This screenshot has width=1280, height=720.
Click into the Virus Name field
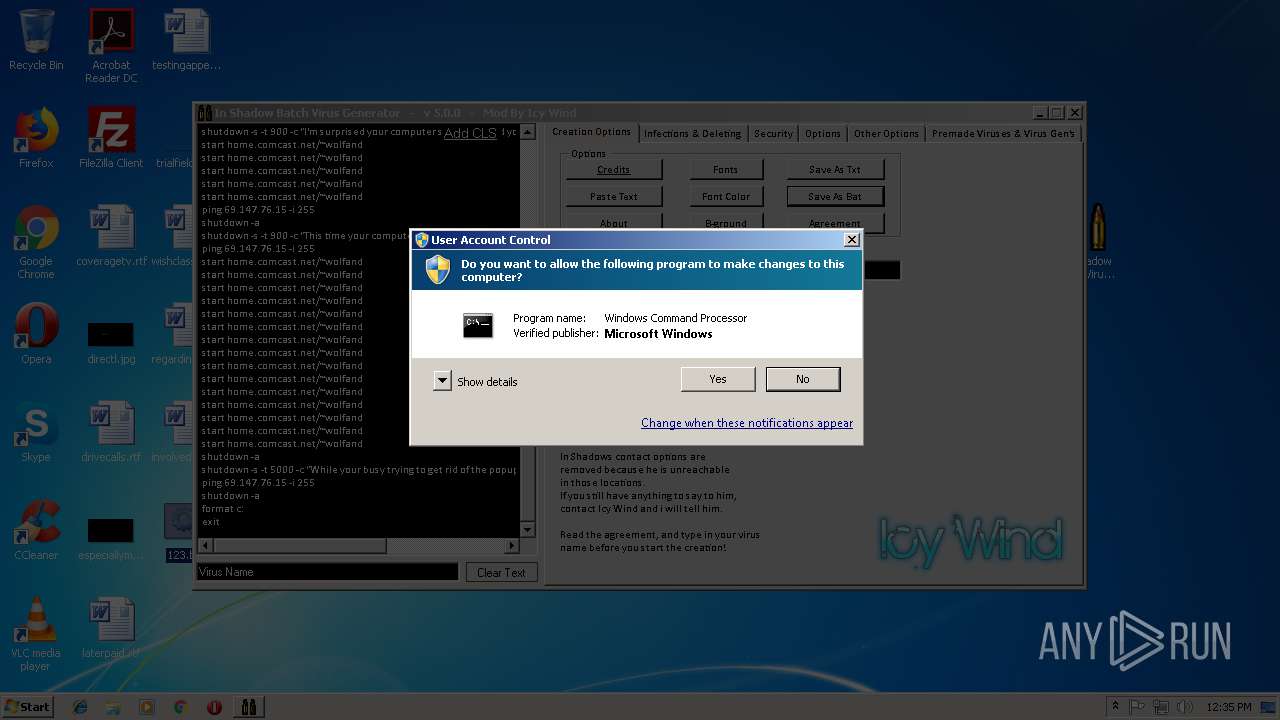pos(327,572)
